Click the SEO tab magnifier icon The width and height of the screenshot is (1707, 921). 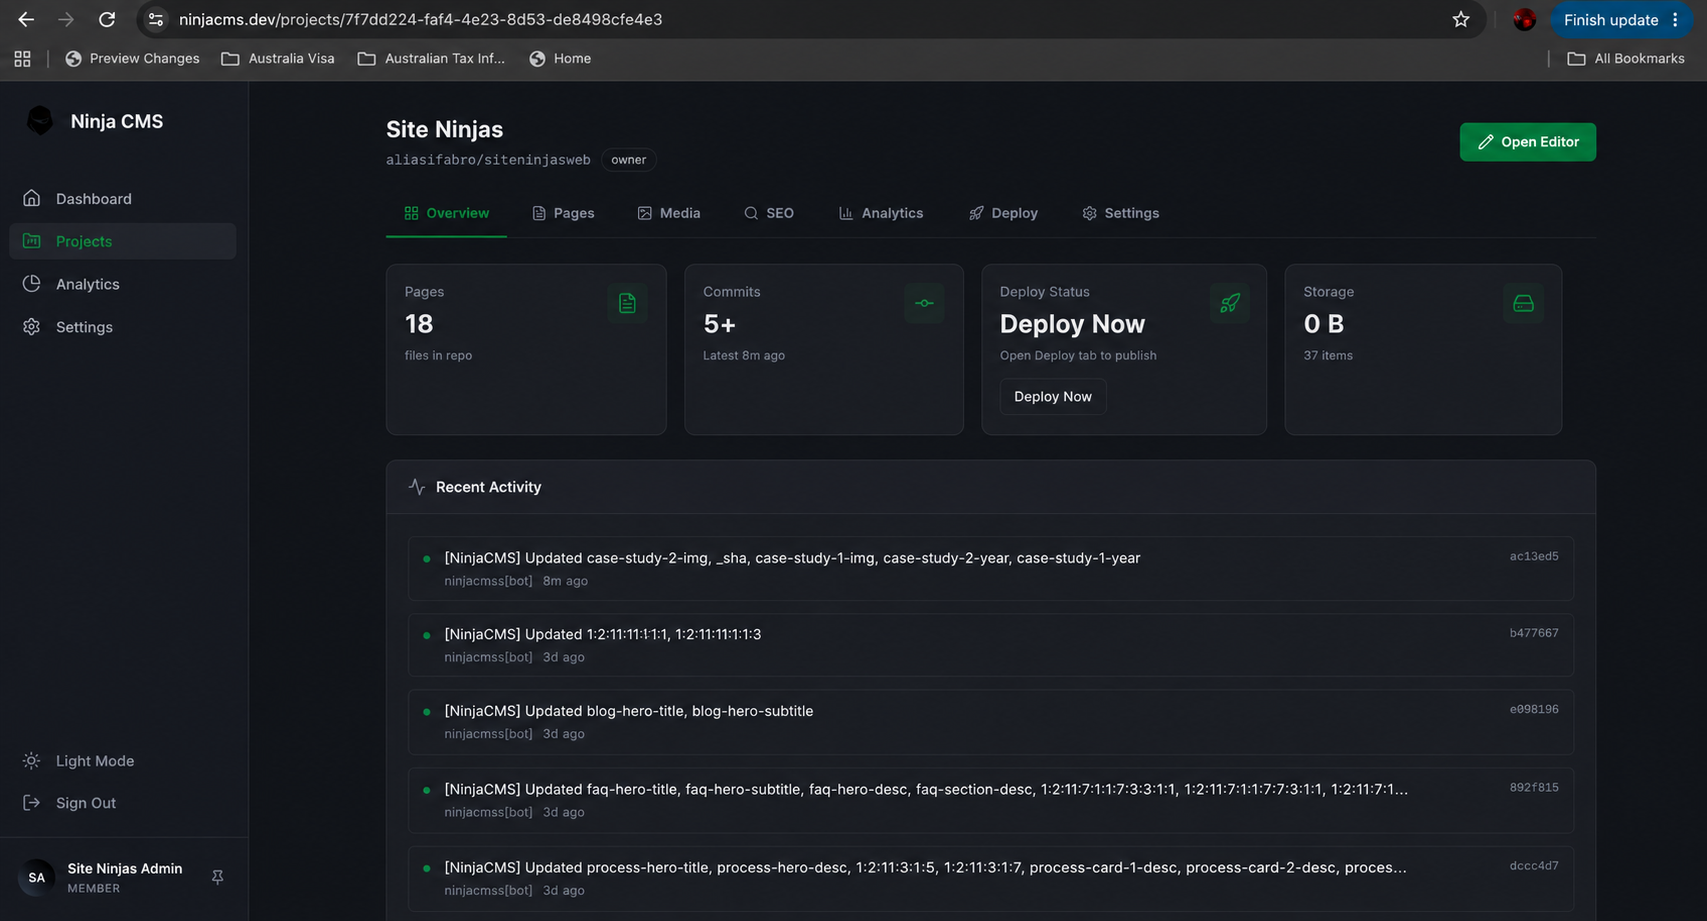click(751, 213)
